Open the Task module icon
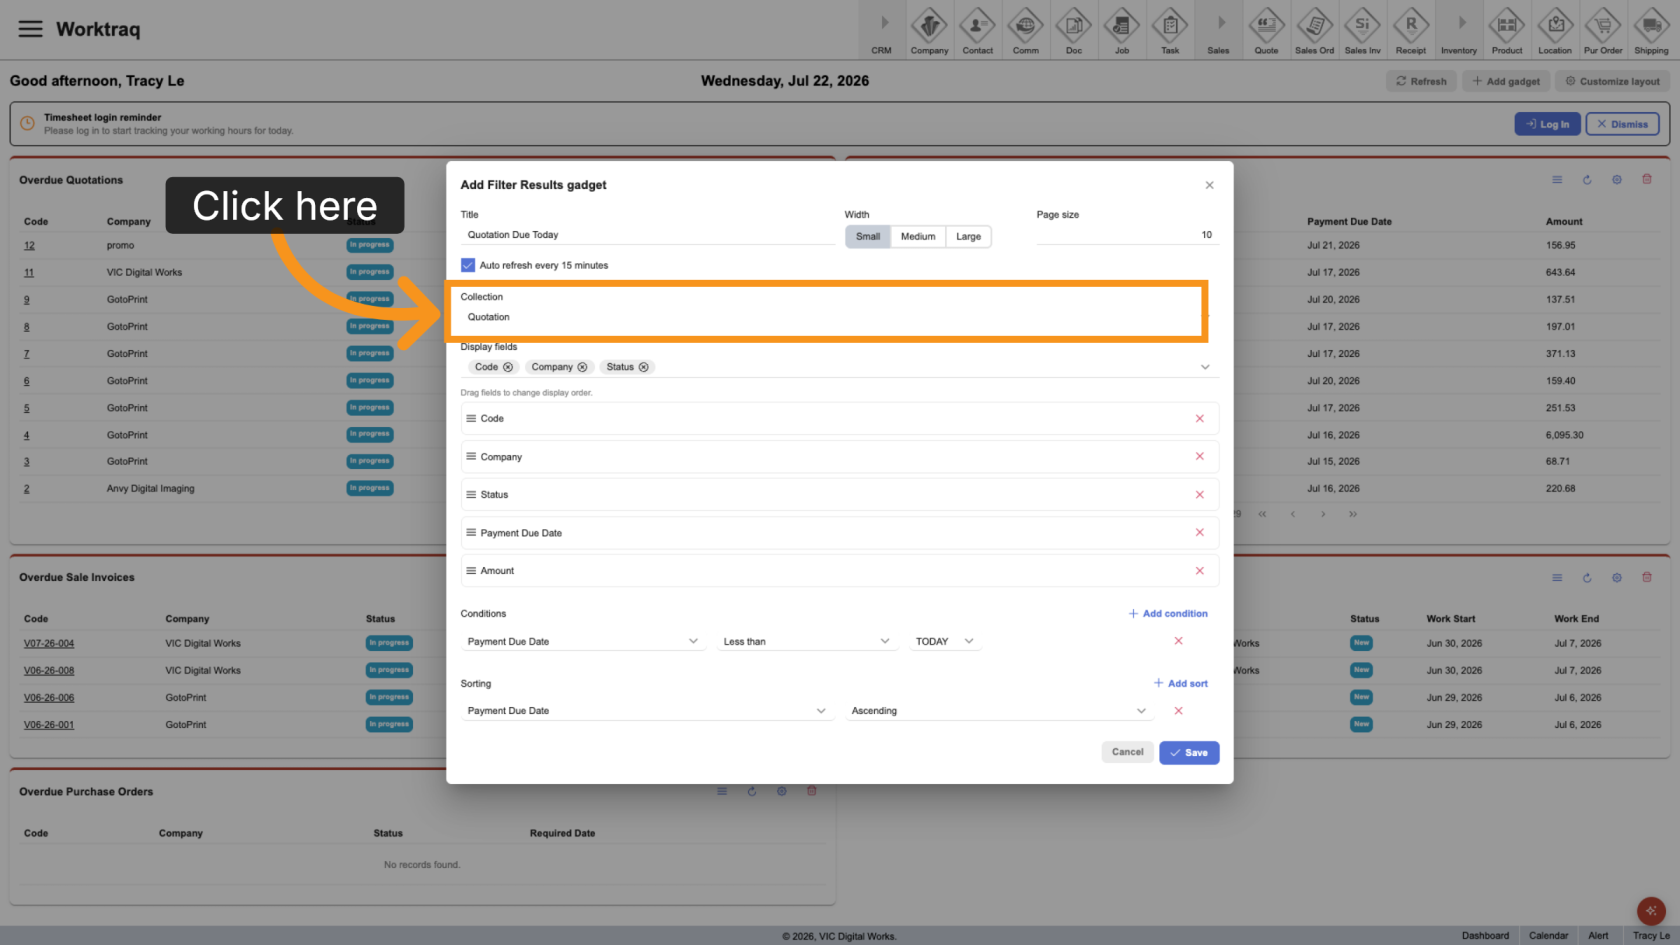Viewport: 1680px width, 945px height. coord(1169,30)
